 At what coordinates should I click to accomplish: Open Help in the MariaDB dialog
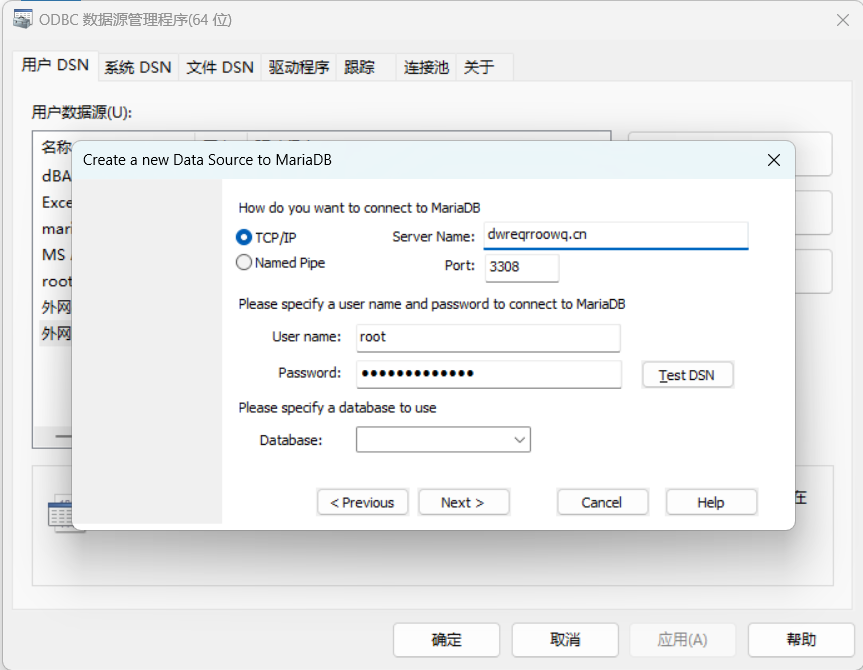[711, 502]
